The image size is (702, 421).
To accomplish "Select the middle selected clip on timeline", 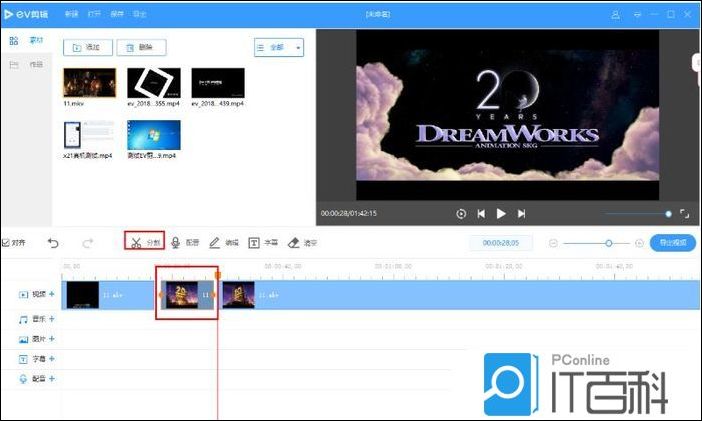I will 188,295.
